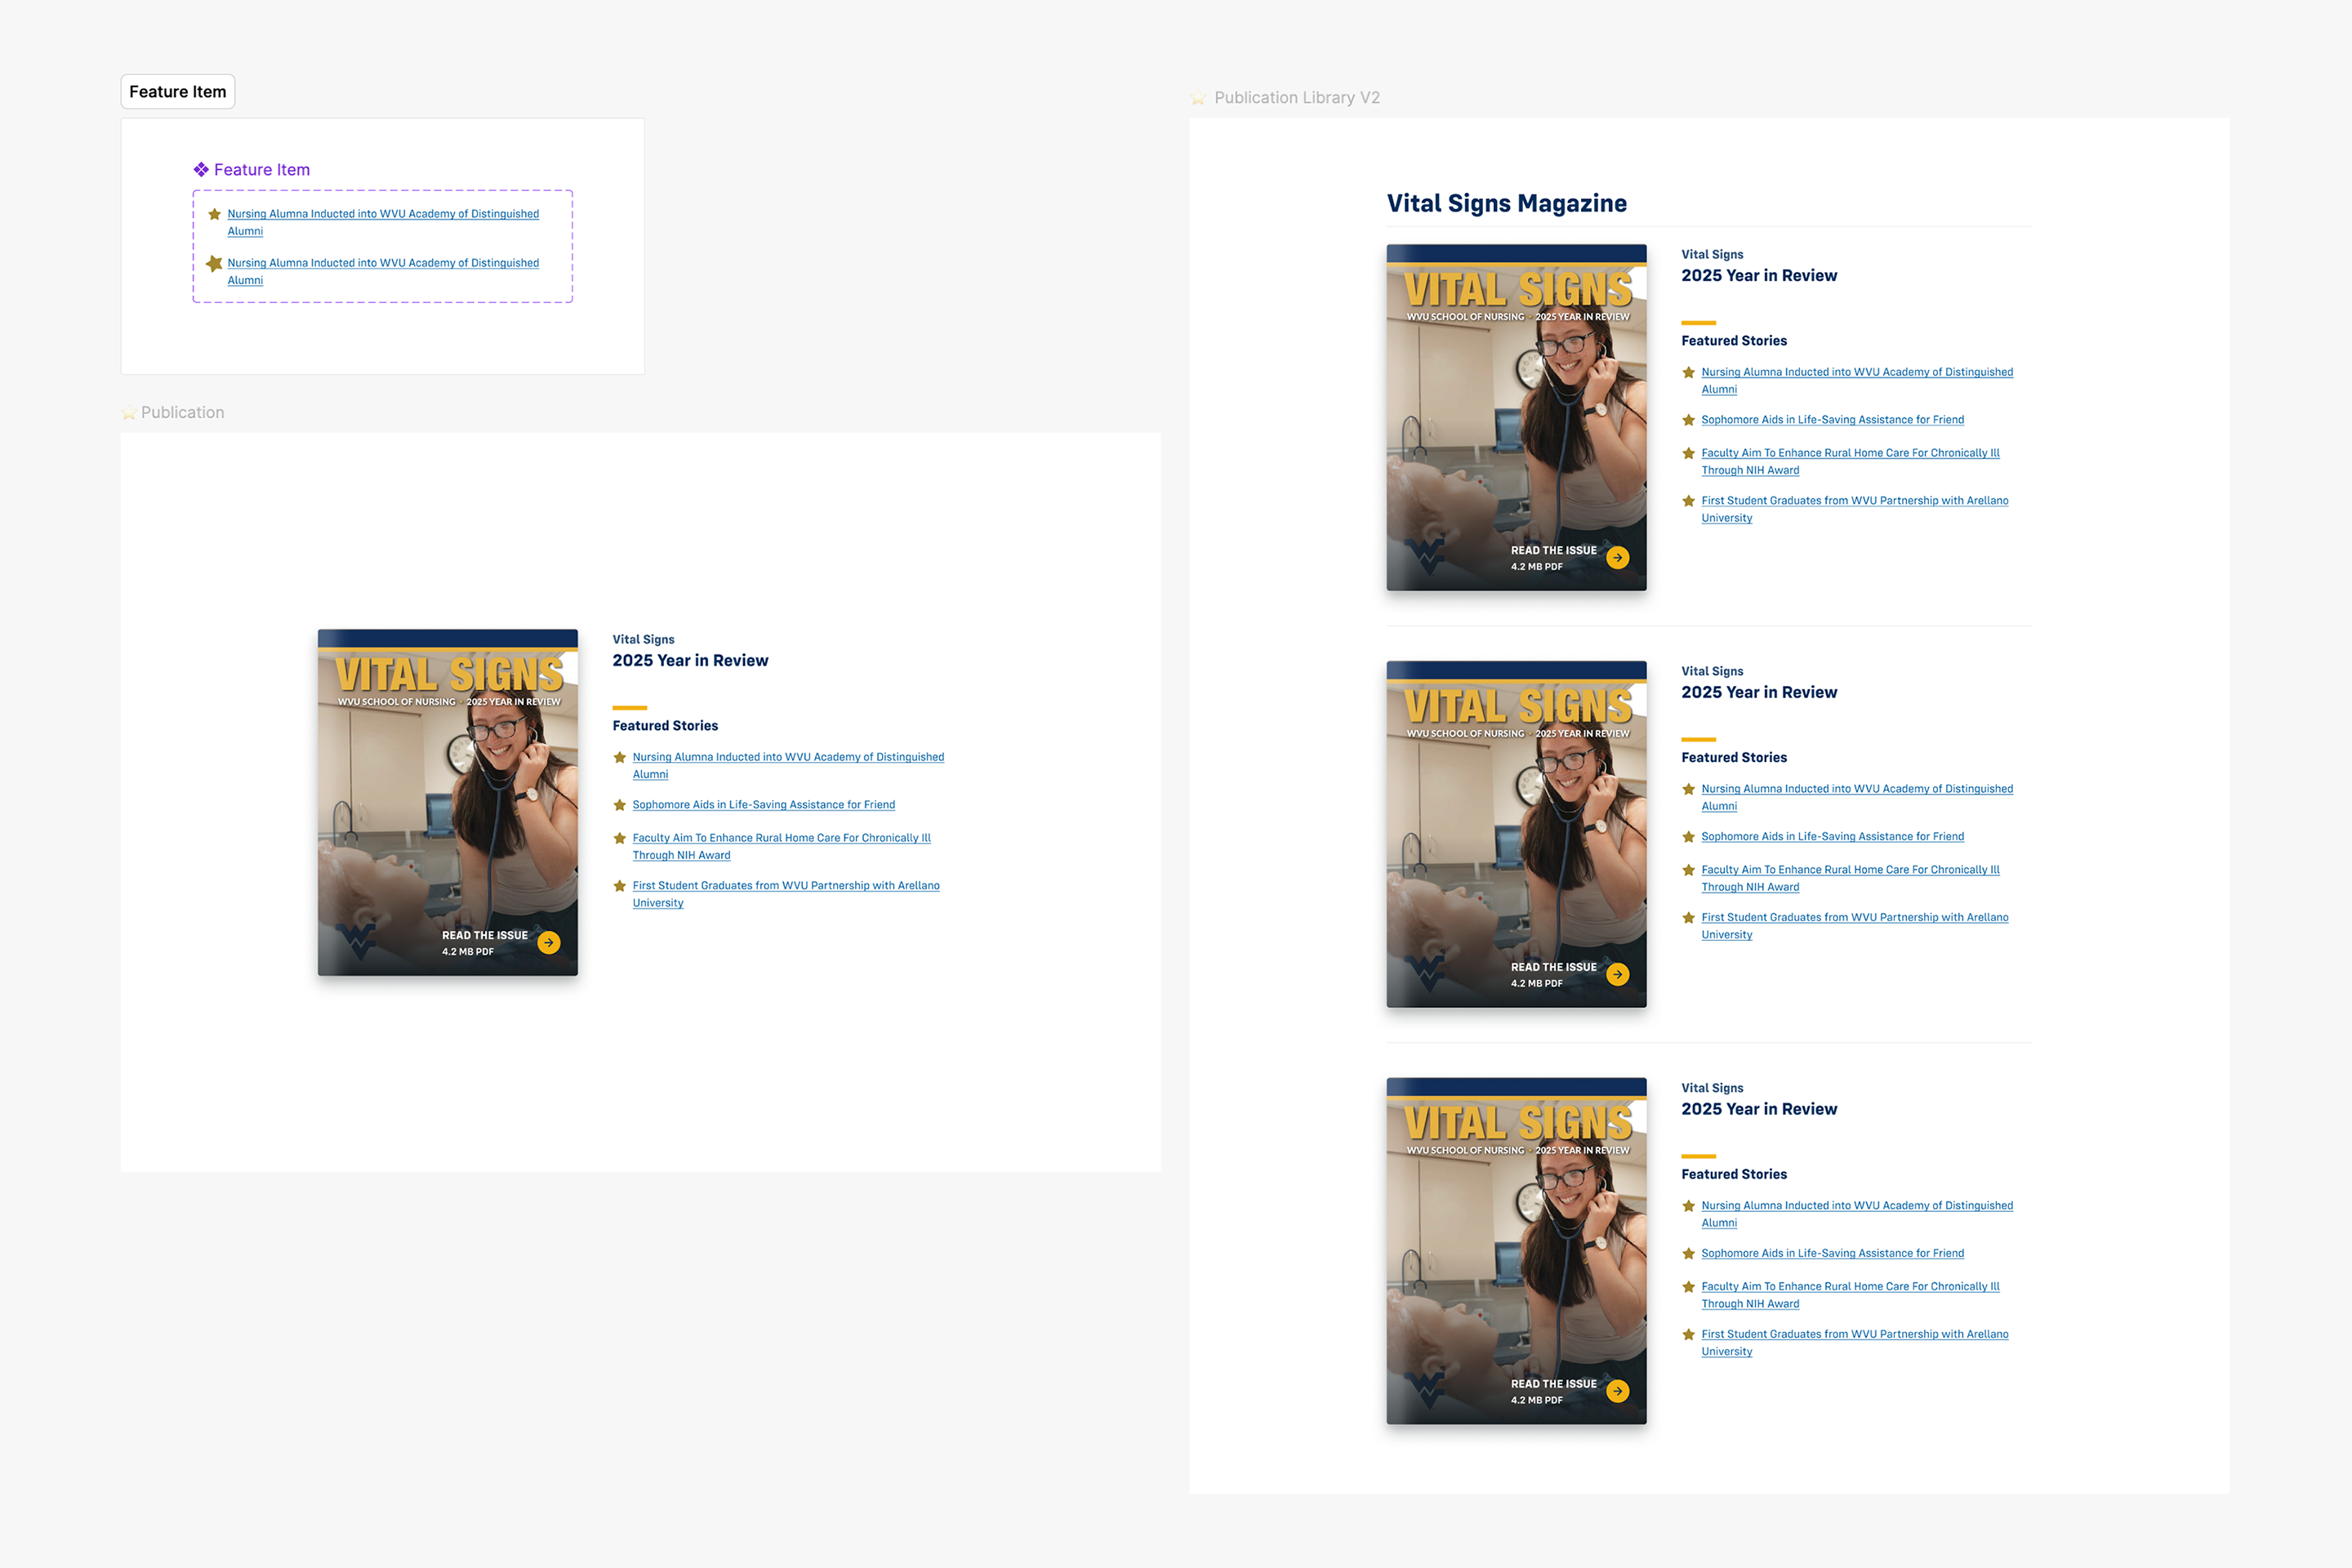Pick Faculty Aim star in bottom Library card
This screenshot has height=1568, width=2352.
click(x=1689, y=1287)
